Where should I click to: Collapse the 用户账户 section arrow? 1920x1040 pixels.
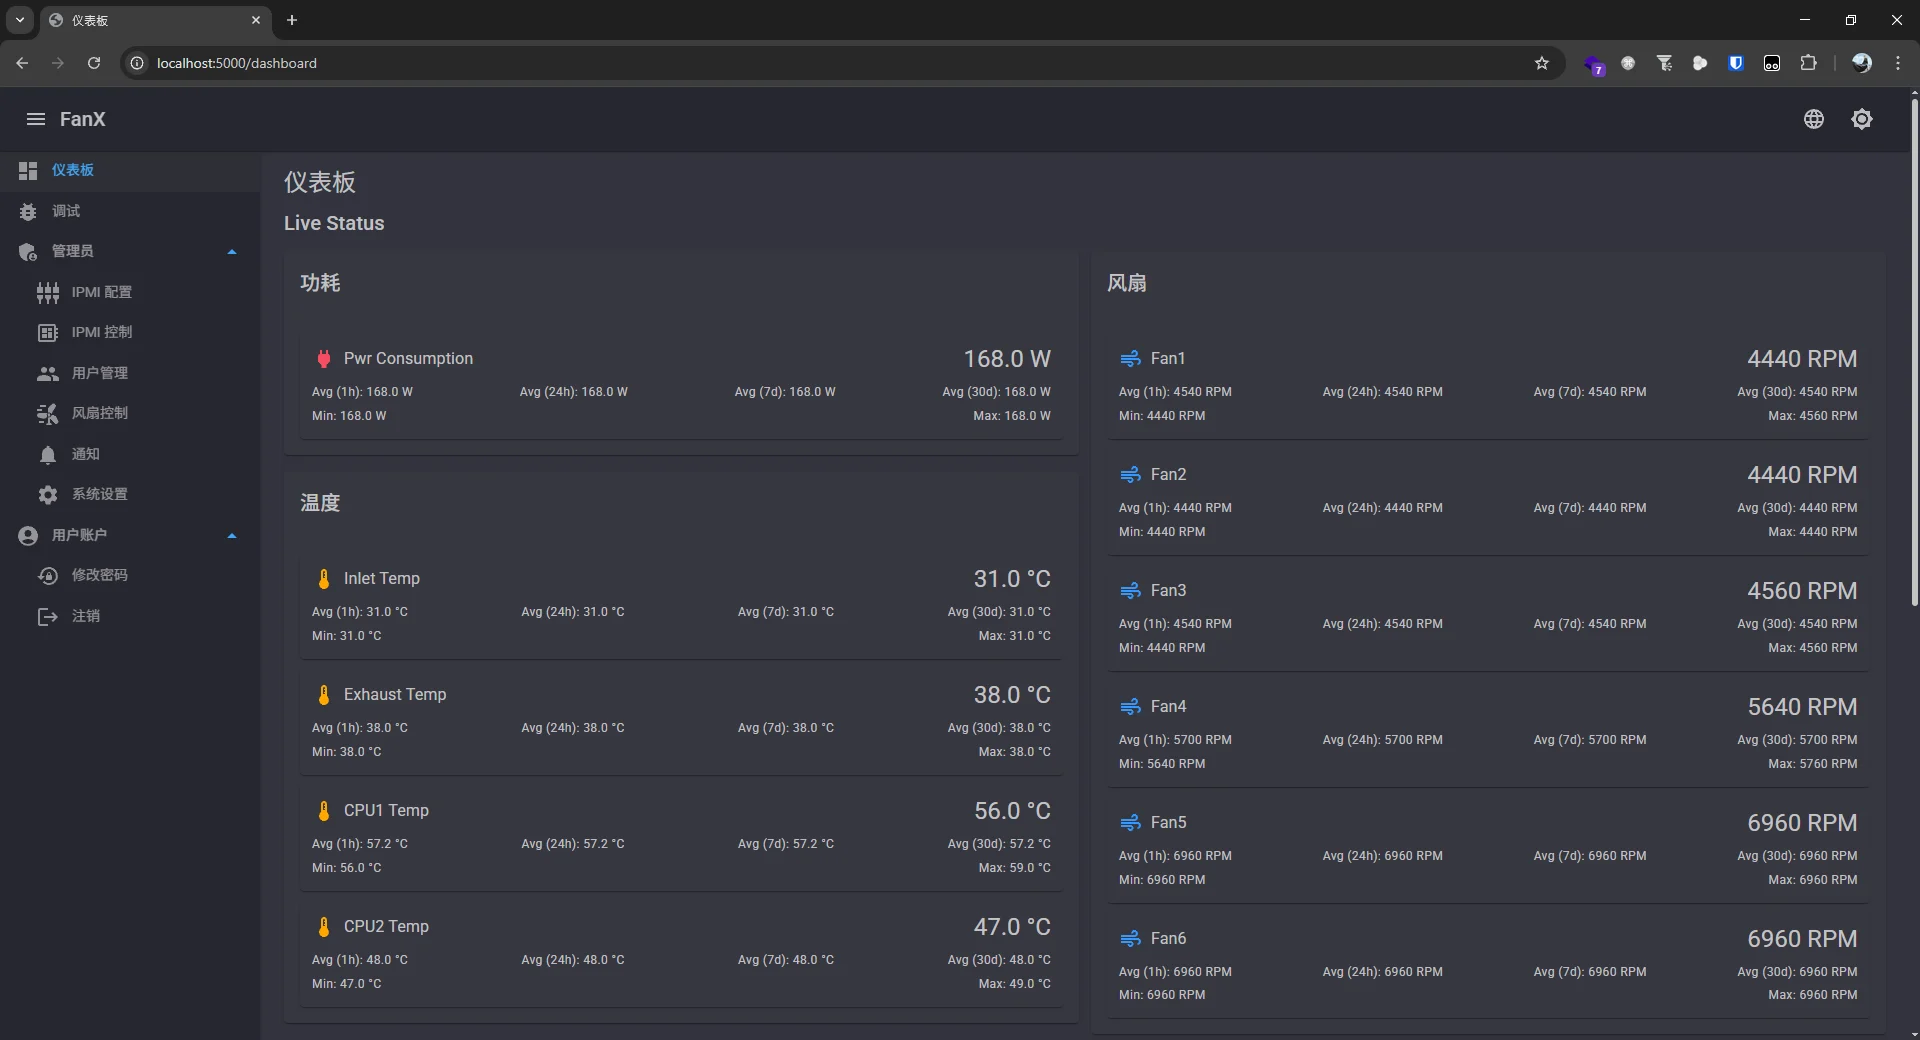click(232, 535)
